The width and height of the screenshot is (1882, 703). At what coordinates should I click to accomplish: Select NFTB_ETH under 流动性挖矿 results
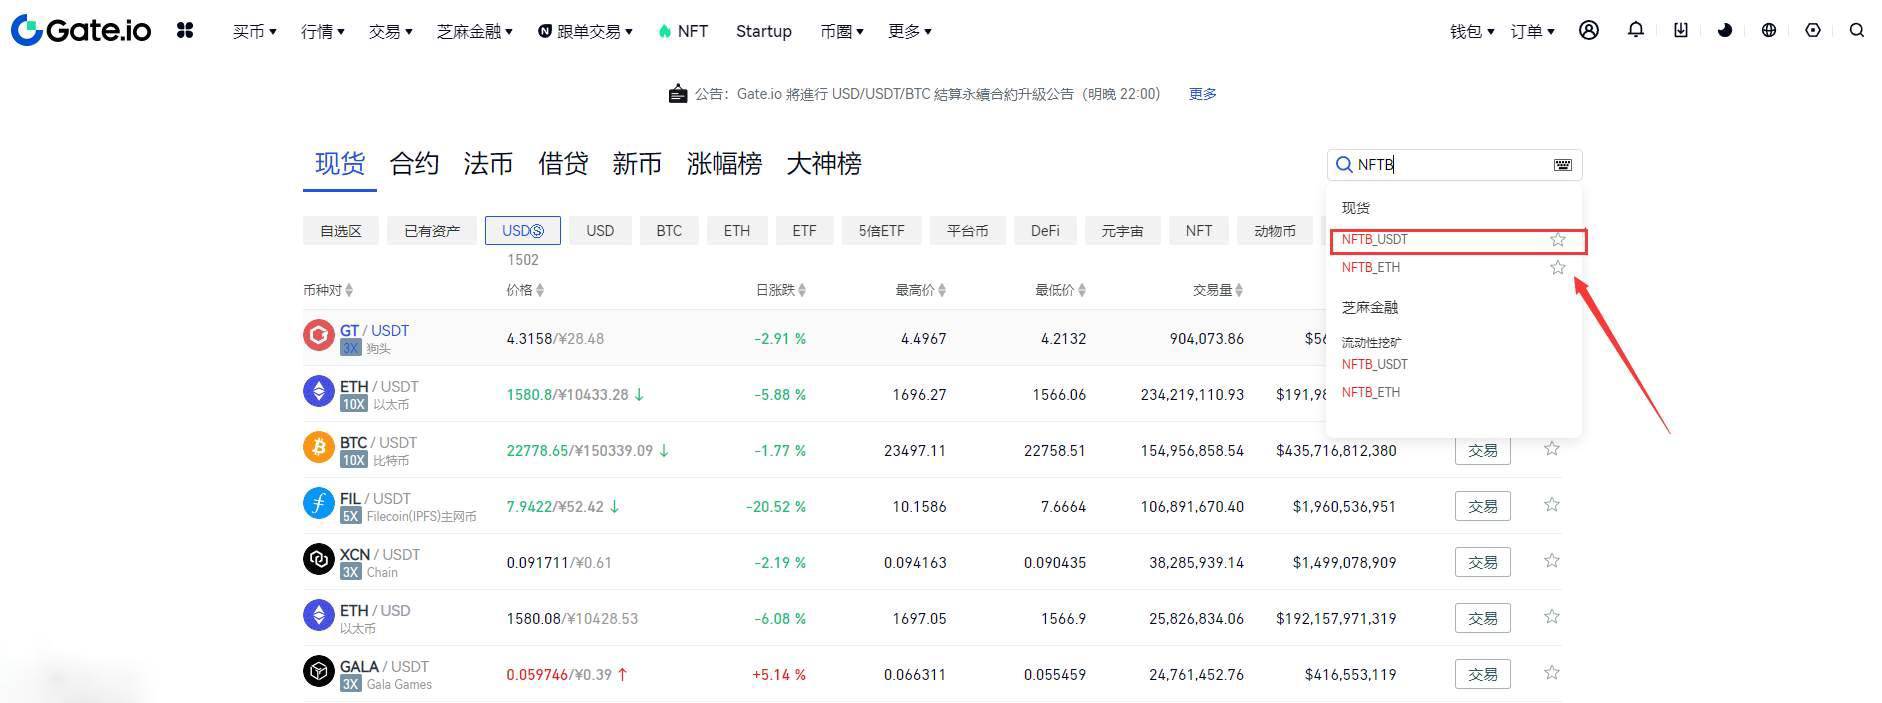point(1370,392)
